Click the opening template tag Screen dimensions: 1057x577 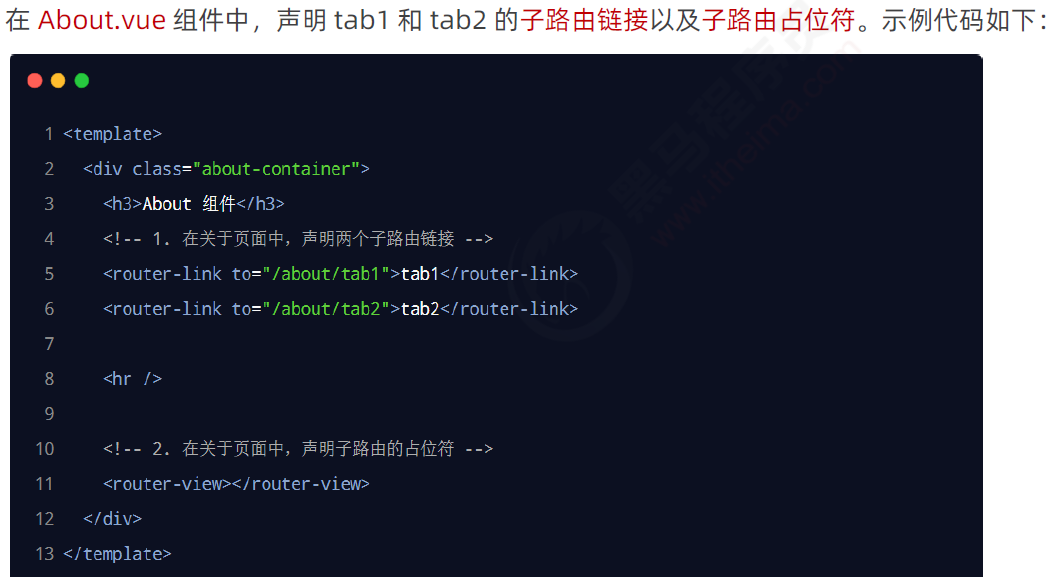(113, 134)
